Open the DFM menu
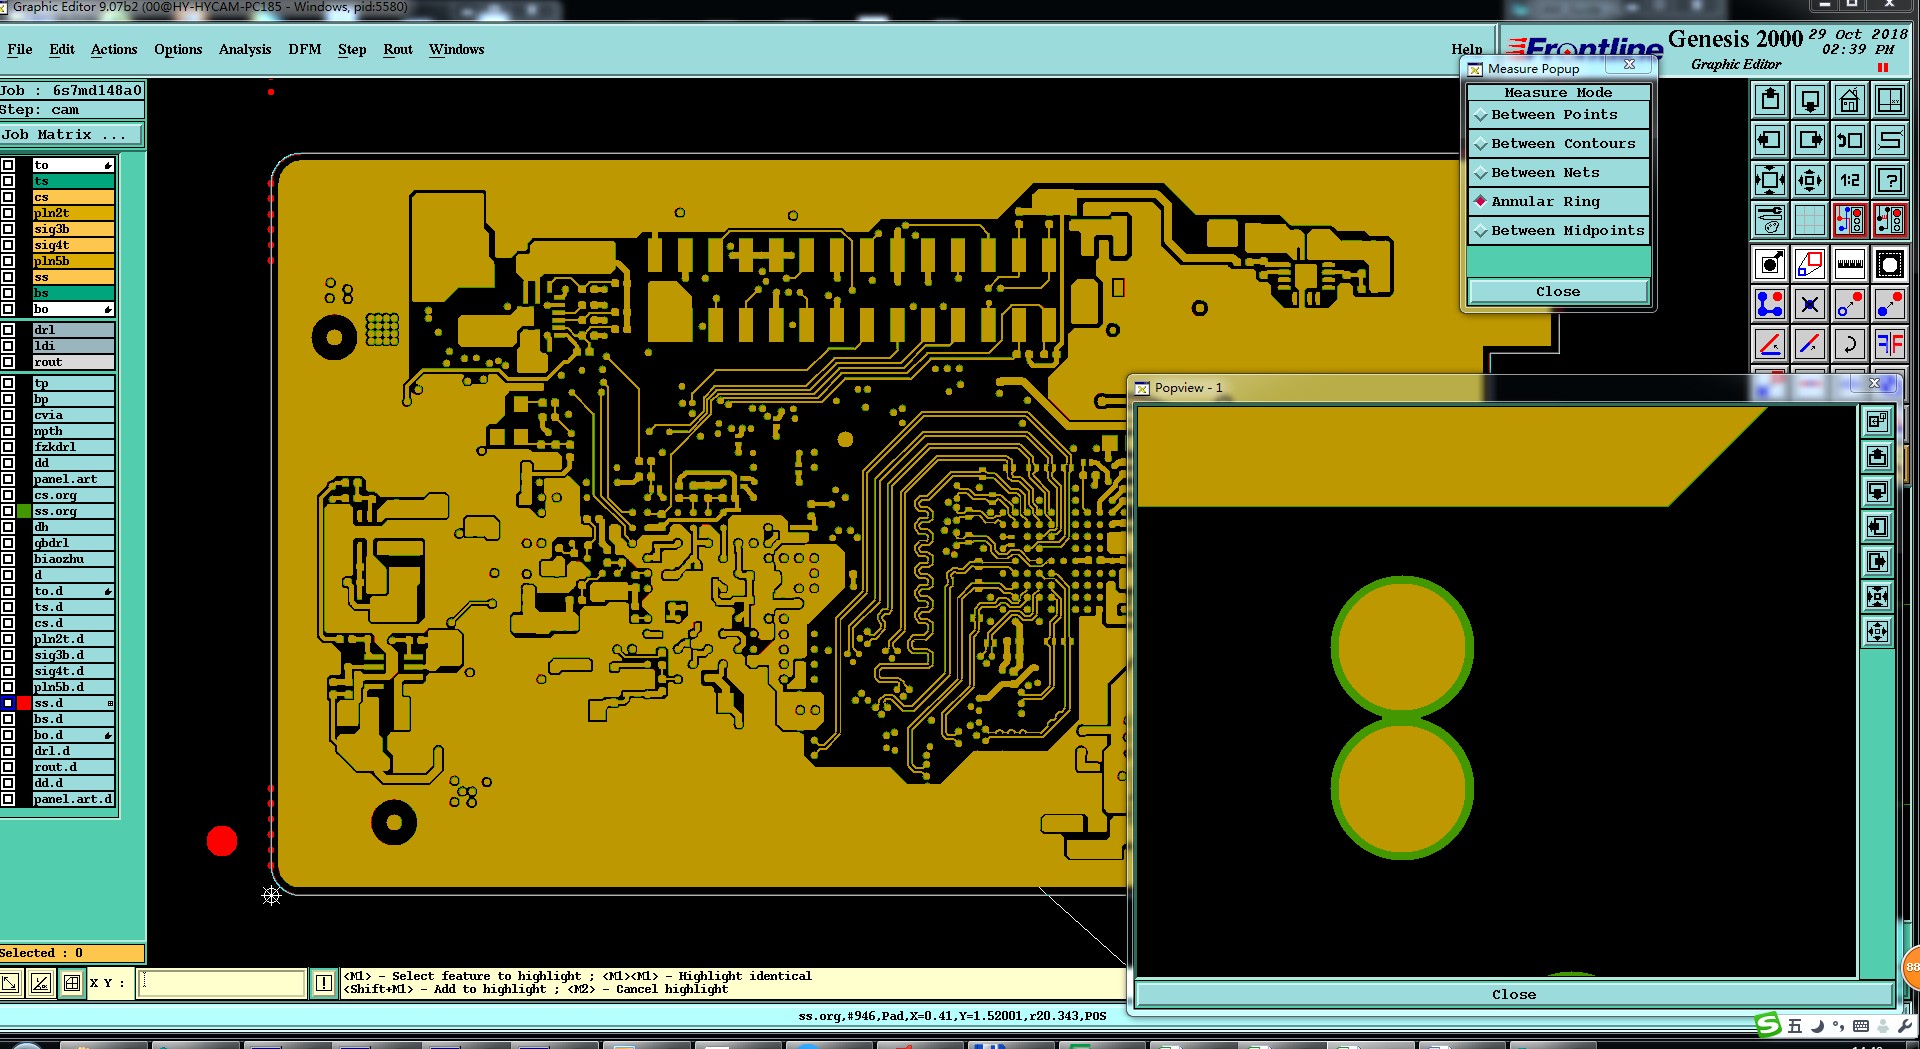 pyautogui.click(x=305, y=49)
